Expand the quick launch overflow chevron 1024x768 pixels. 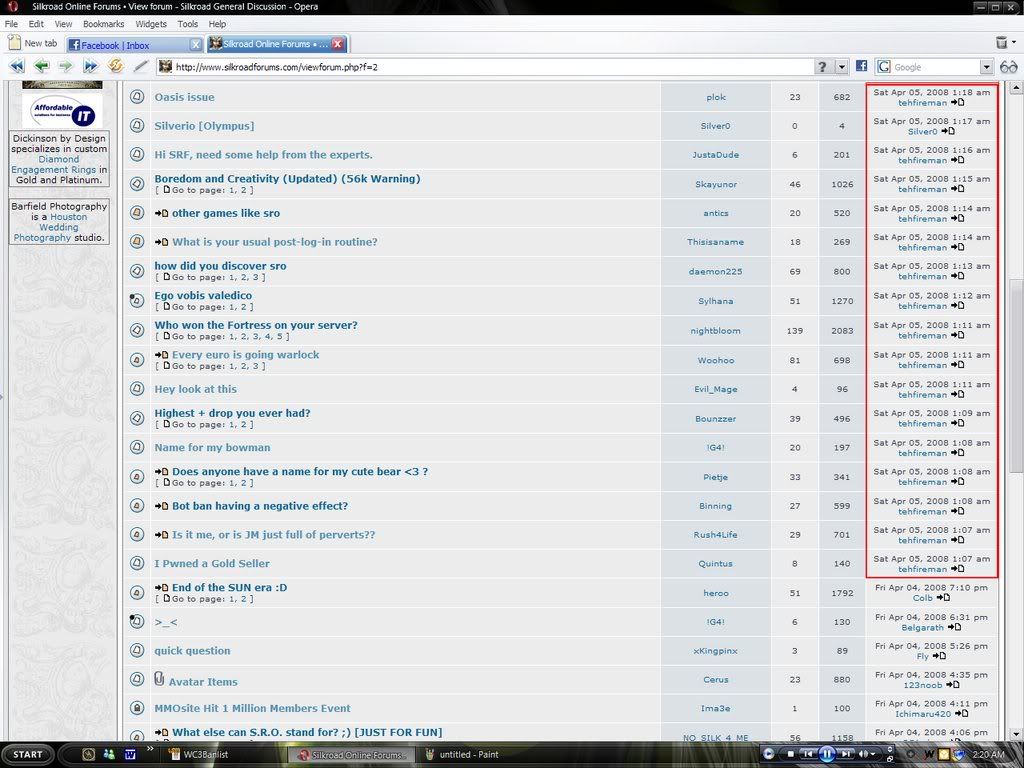[x=150, y=749]
